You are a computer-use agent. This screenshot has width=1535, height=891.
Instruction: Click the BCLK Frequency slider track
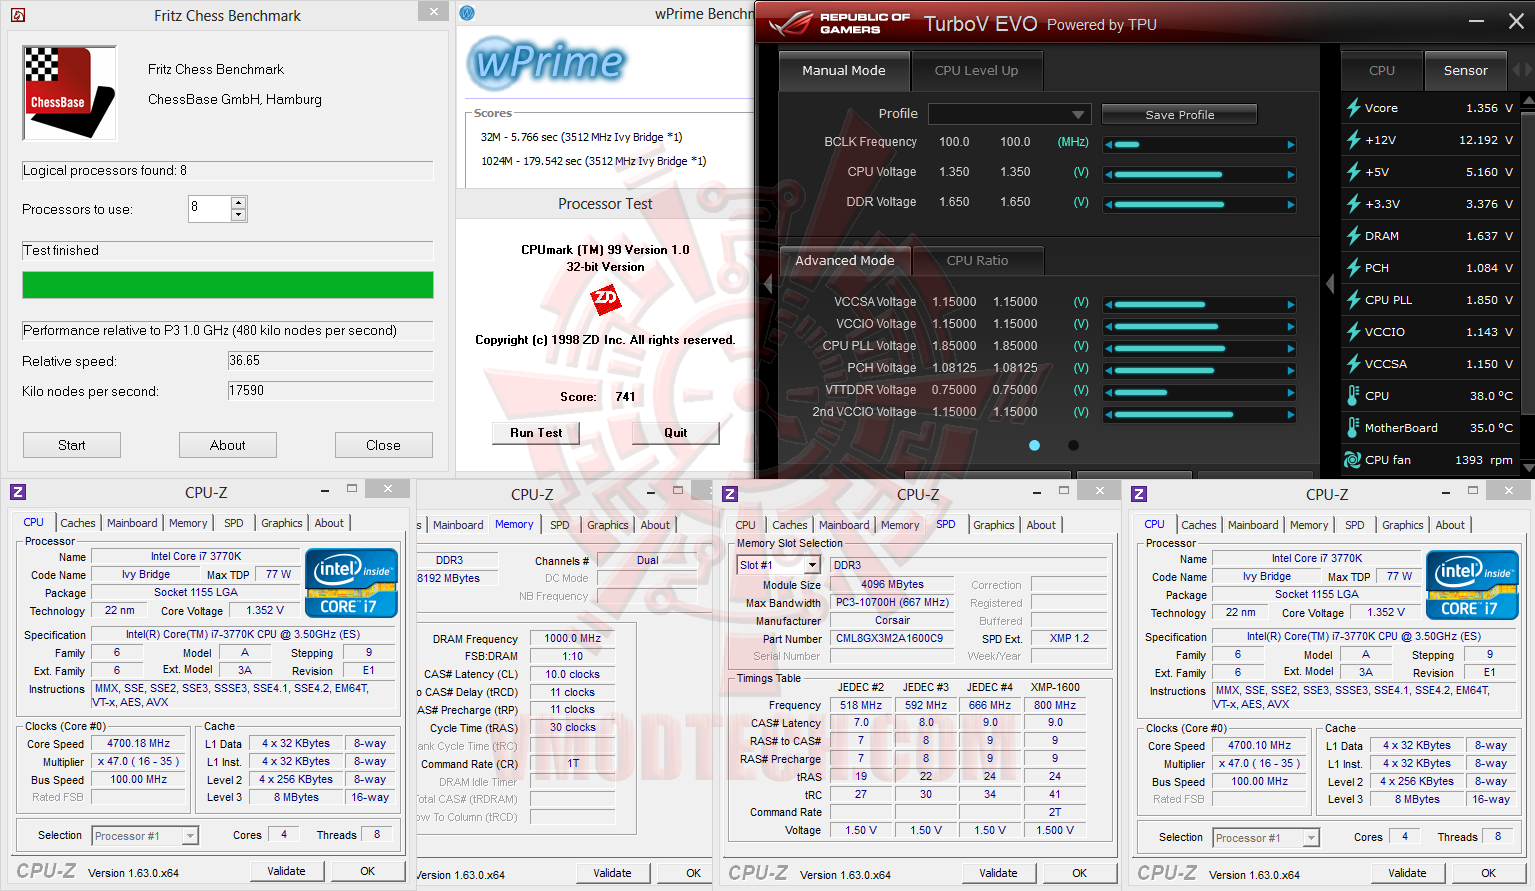1200,145
